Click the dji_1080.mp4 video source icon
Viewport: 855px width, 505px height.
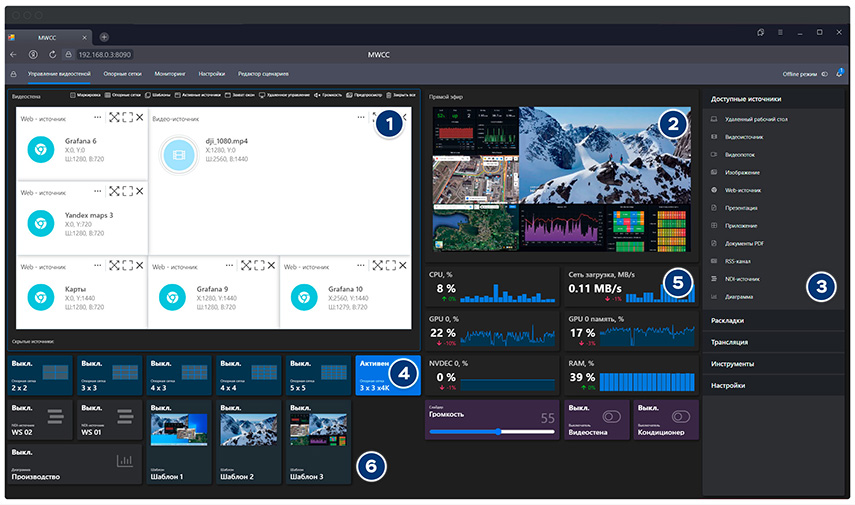(x=178, y=154)
